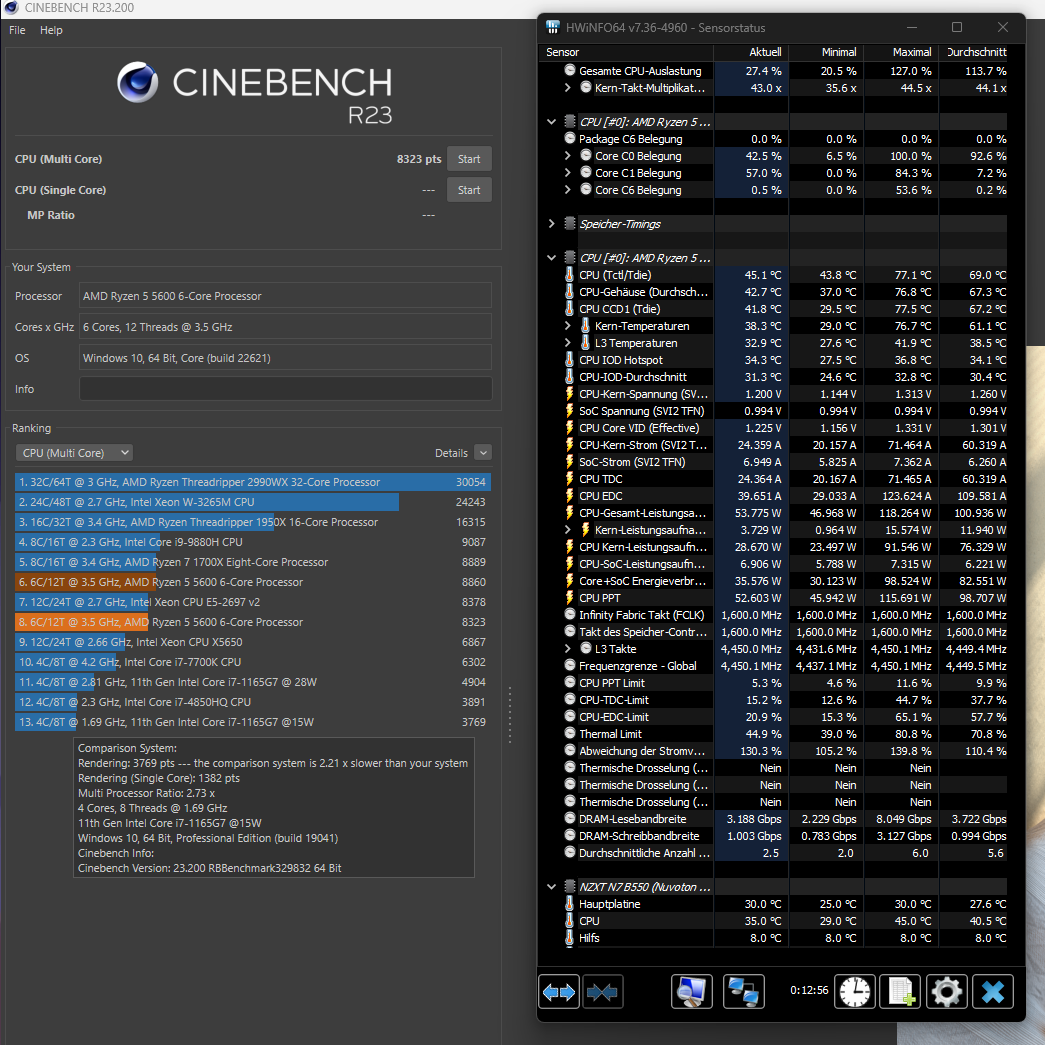The height and width of the screenshot is (1045, 1045).
Task: Open the HWiNFO remote network computers icon
Action: pos(743,992)
